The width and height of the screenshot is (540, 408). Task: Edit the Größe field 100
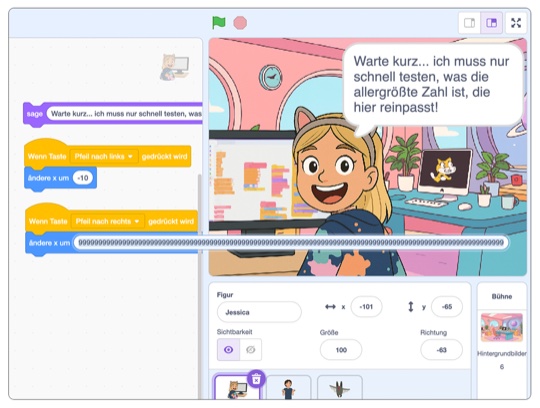click(341, 350)
